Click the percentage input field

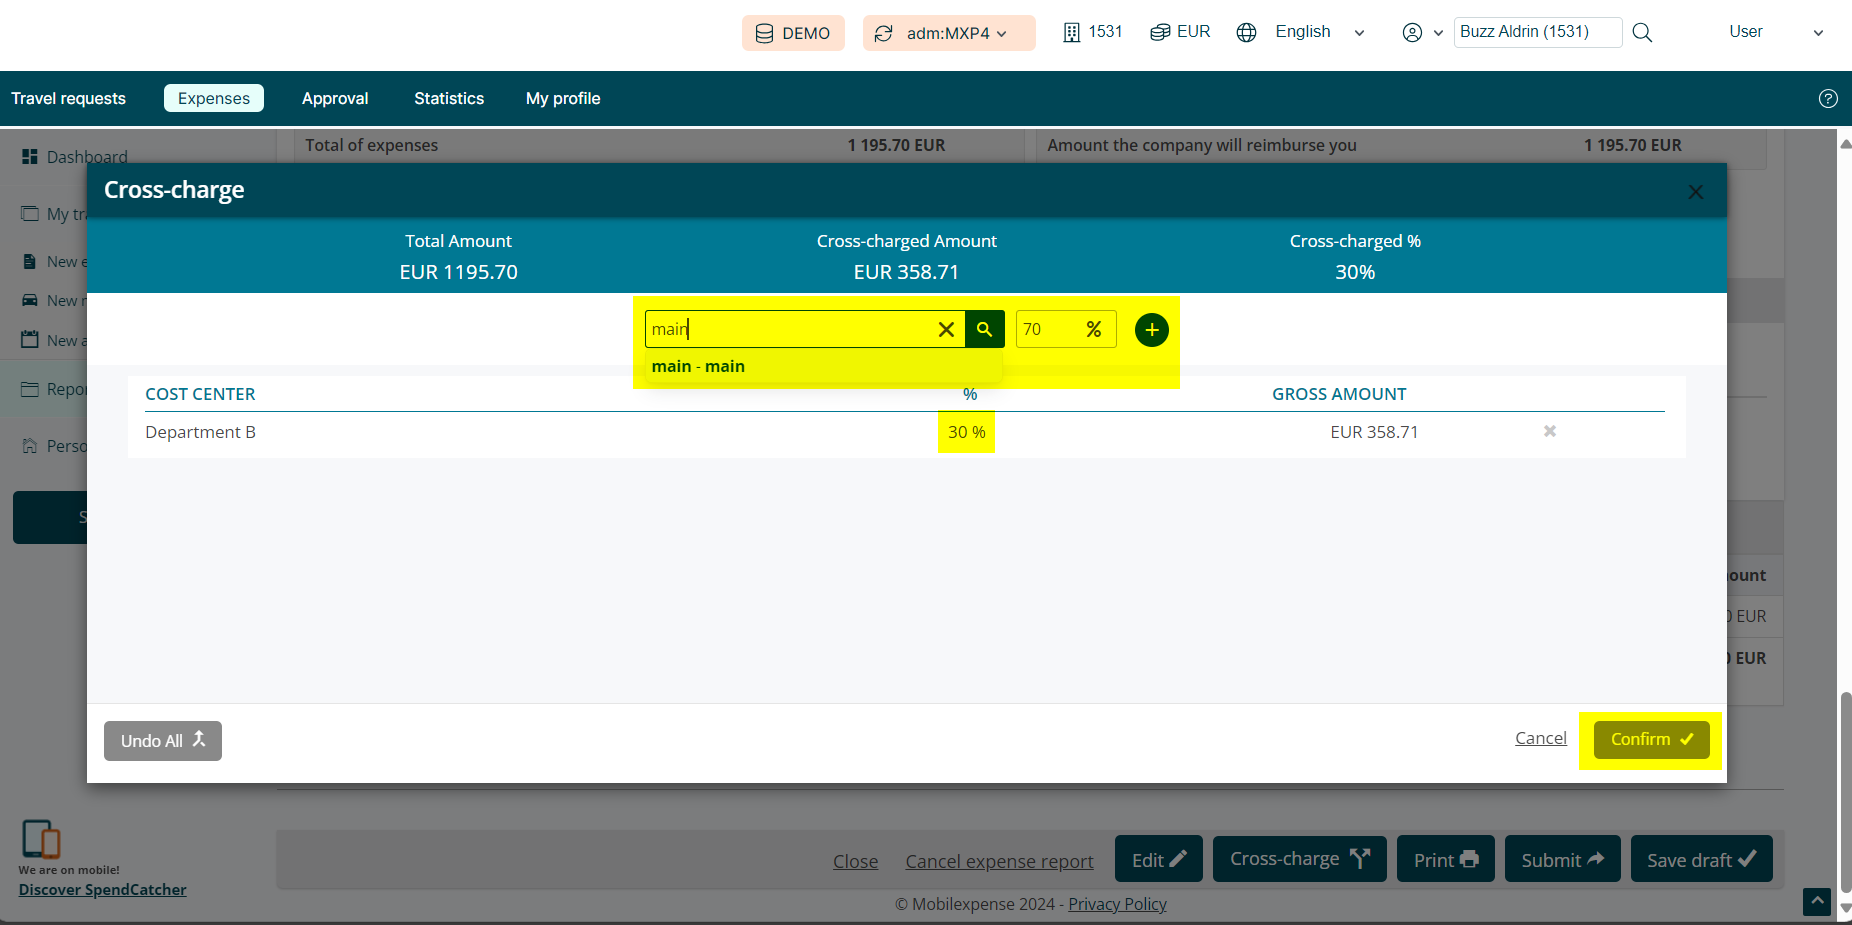(x=1046, y=329)
